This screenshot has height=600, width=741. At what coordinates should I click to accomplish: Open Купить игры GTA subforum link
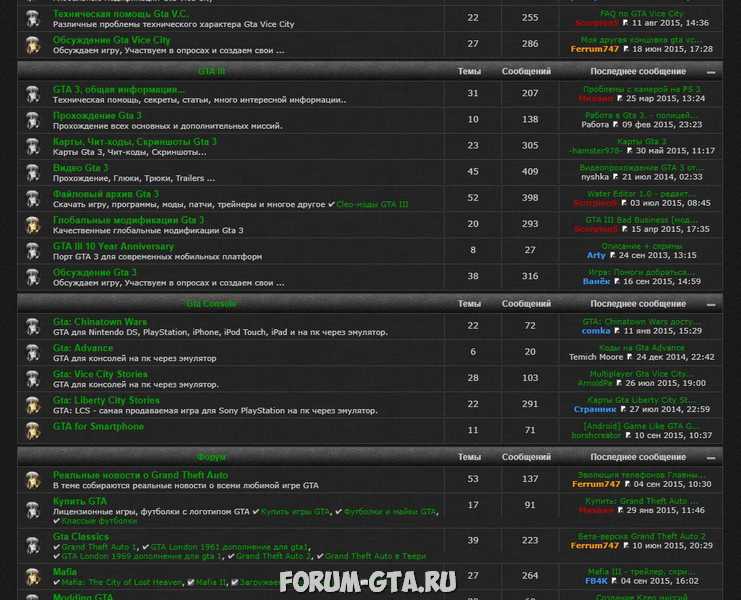coord(295,512)
